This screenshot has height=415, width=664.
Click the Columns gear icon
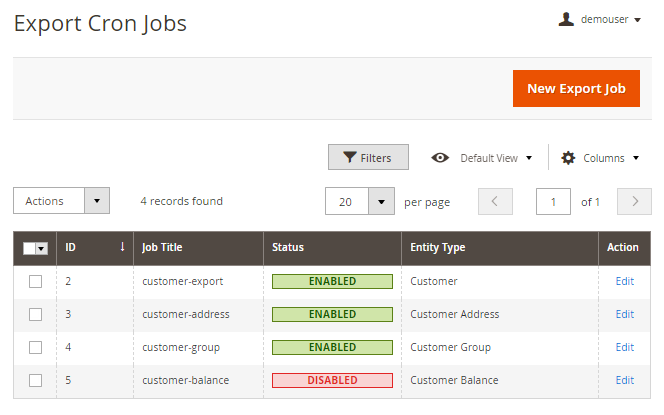pos(568,158)
